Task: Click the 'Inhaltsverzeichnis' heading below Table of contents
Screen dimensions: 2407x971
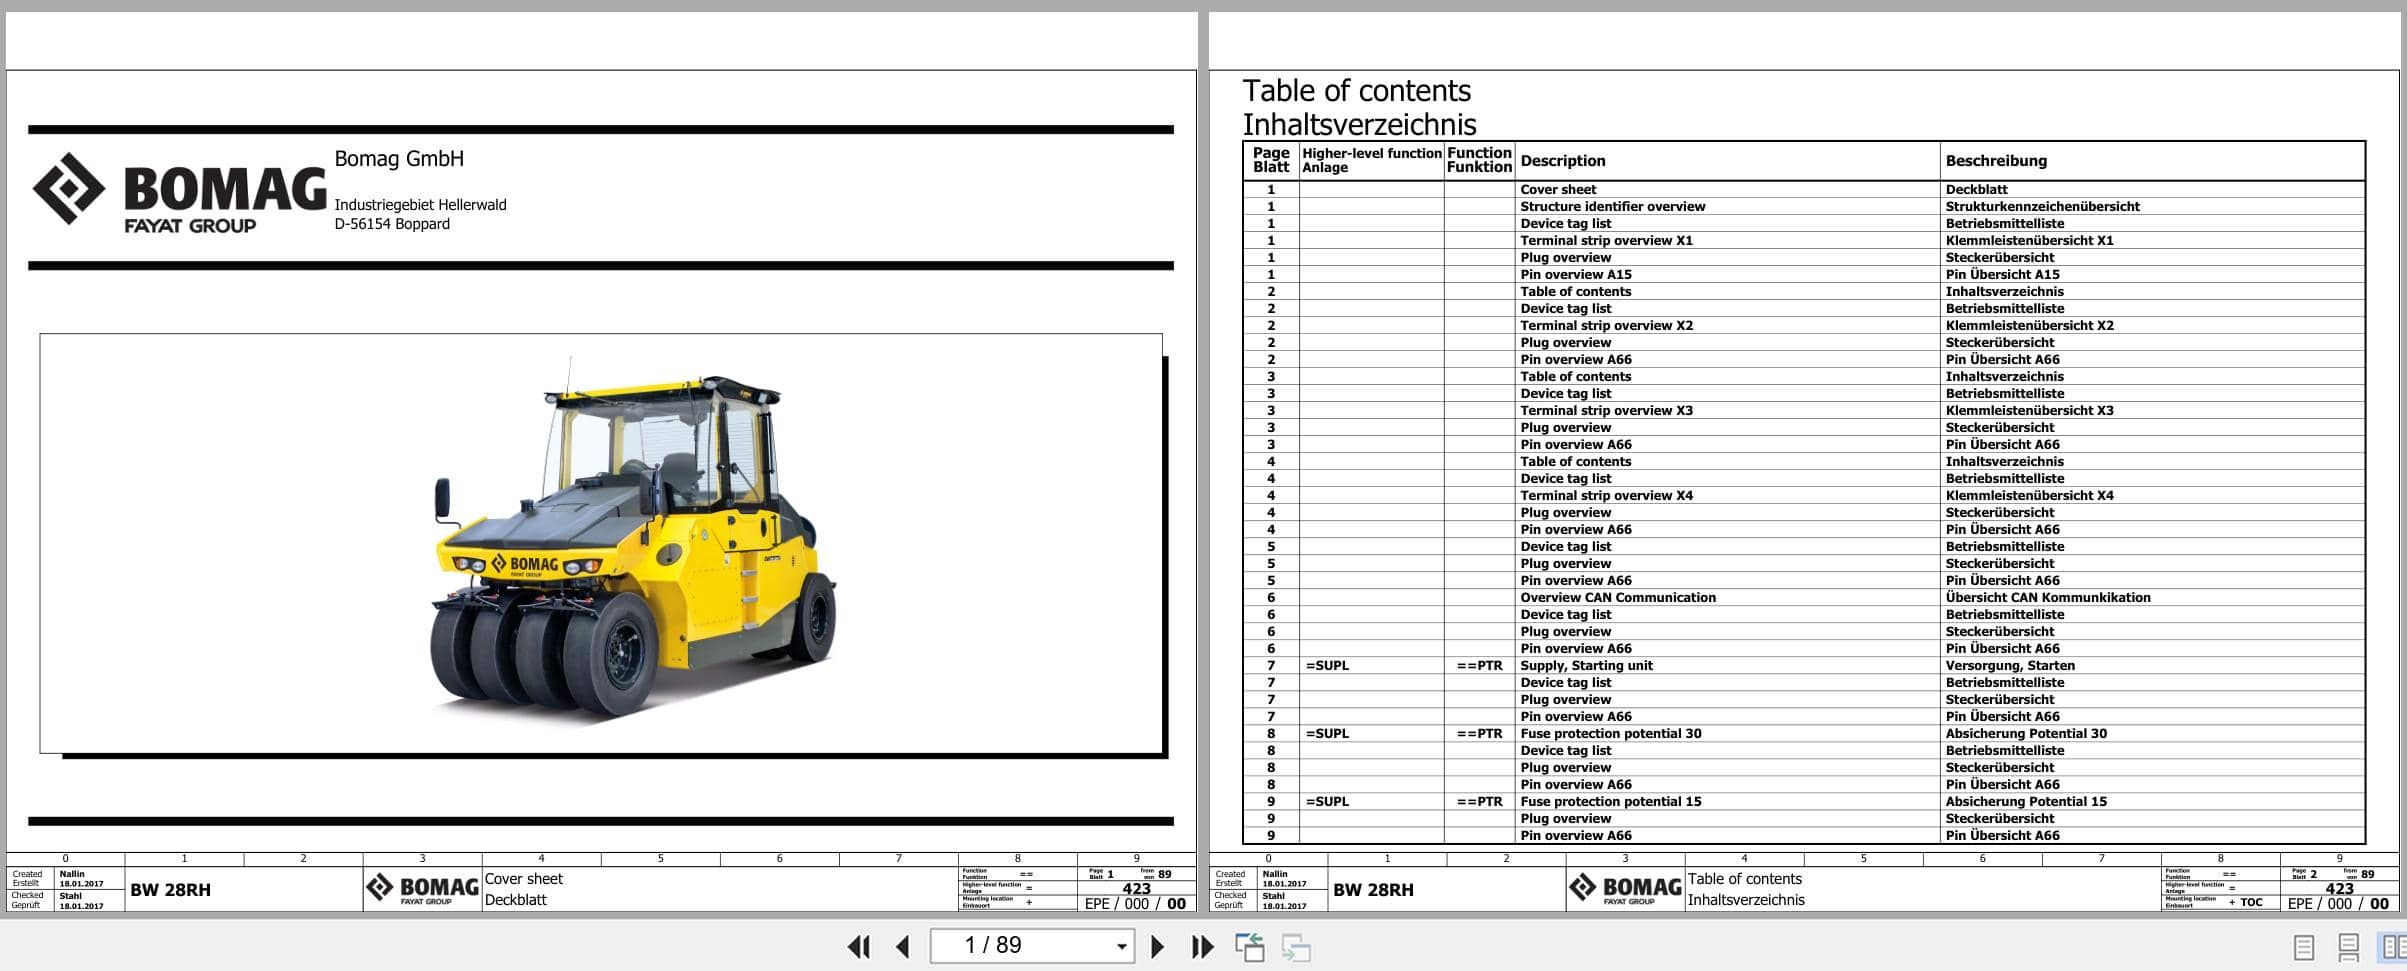Action: coord(1359,125)
